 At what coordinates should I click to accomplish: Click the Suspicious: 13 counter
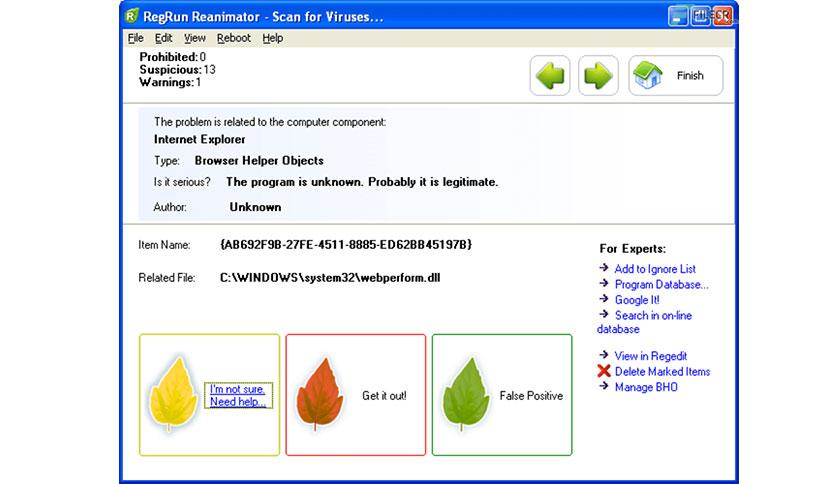pyautogui.click(x=178, y=69)
